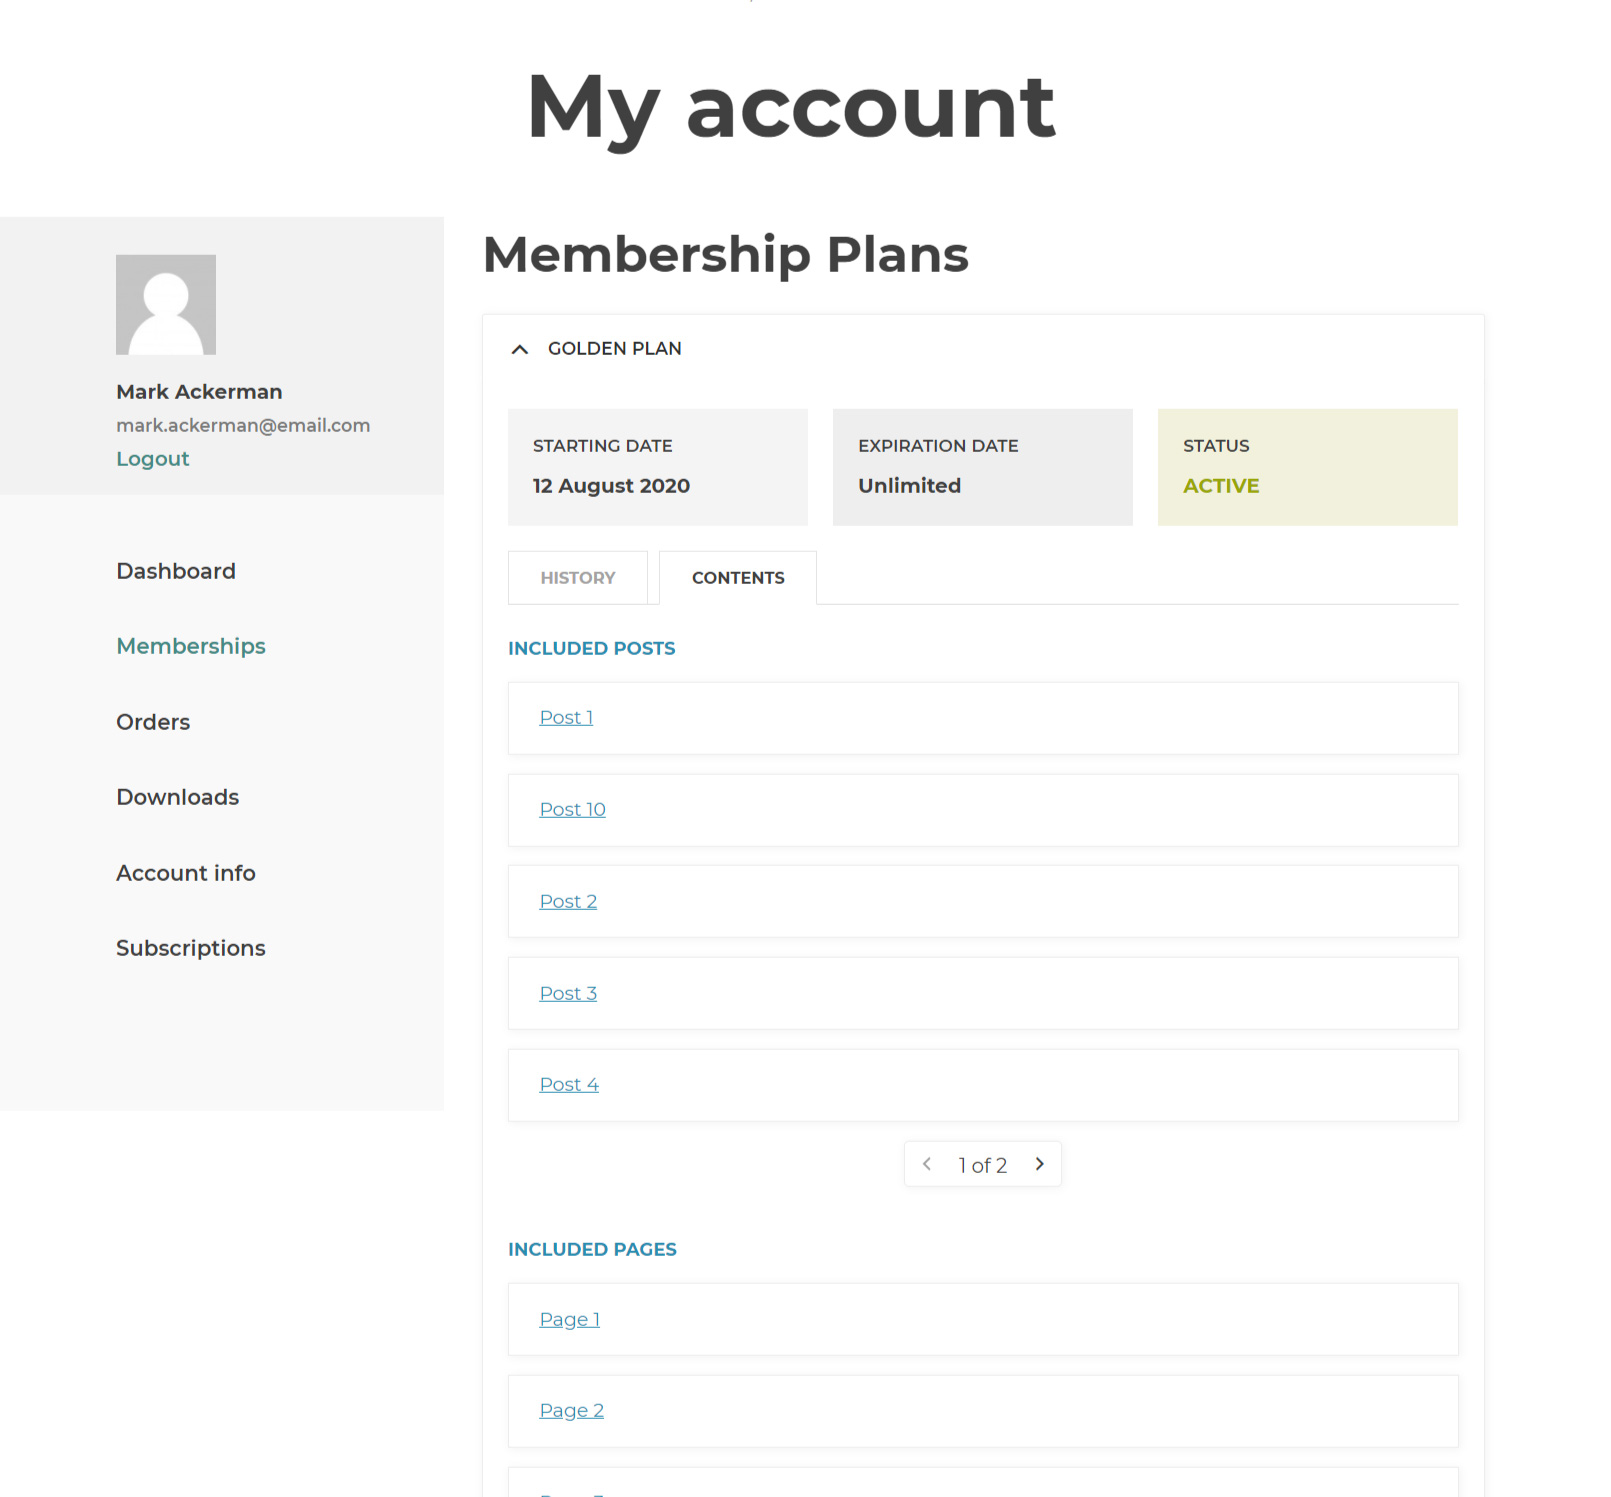Image resolution: width=1611 pixels, height=1497 pixels.
Task: Open the Post 10 link
Action: click(x=572, y=810)
